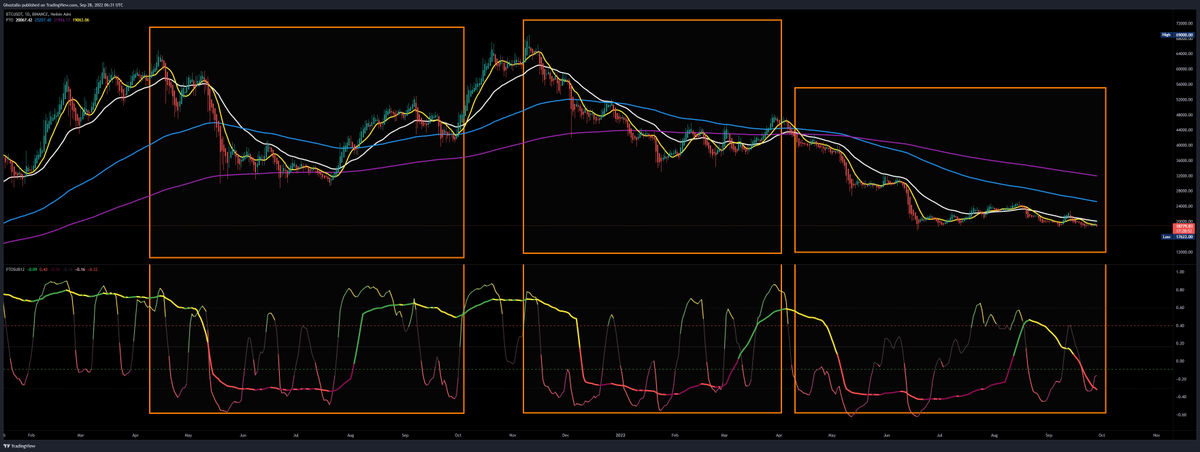Click the 56000.00 price axis label

click(x=1183, y=84)
